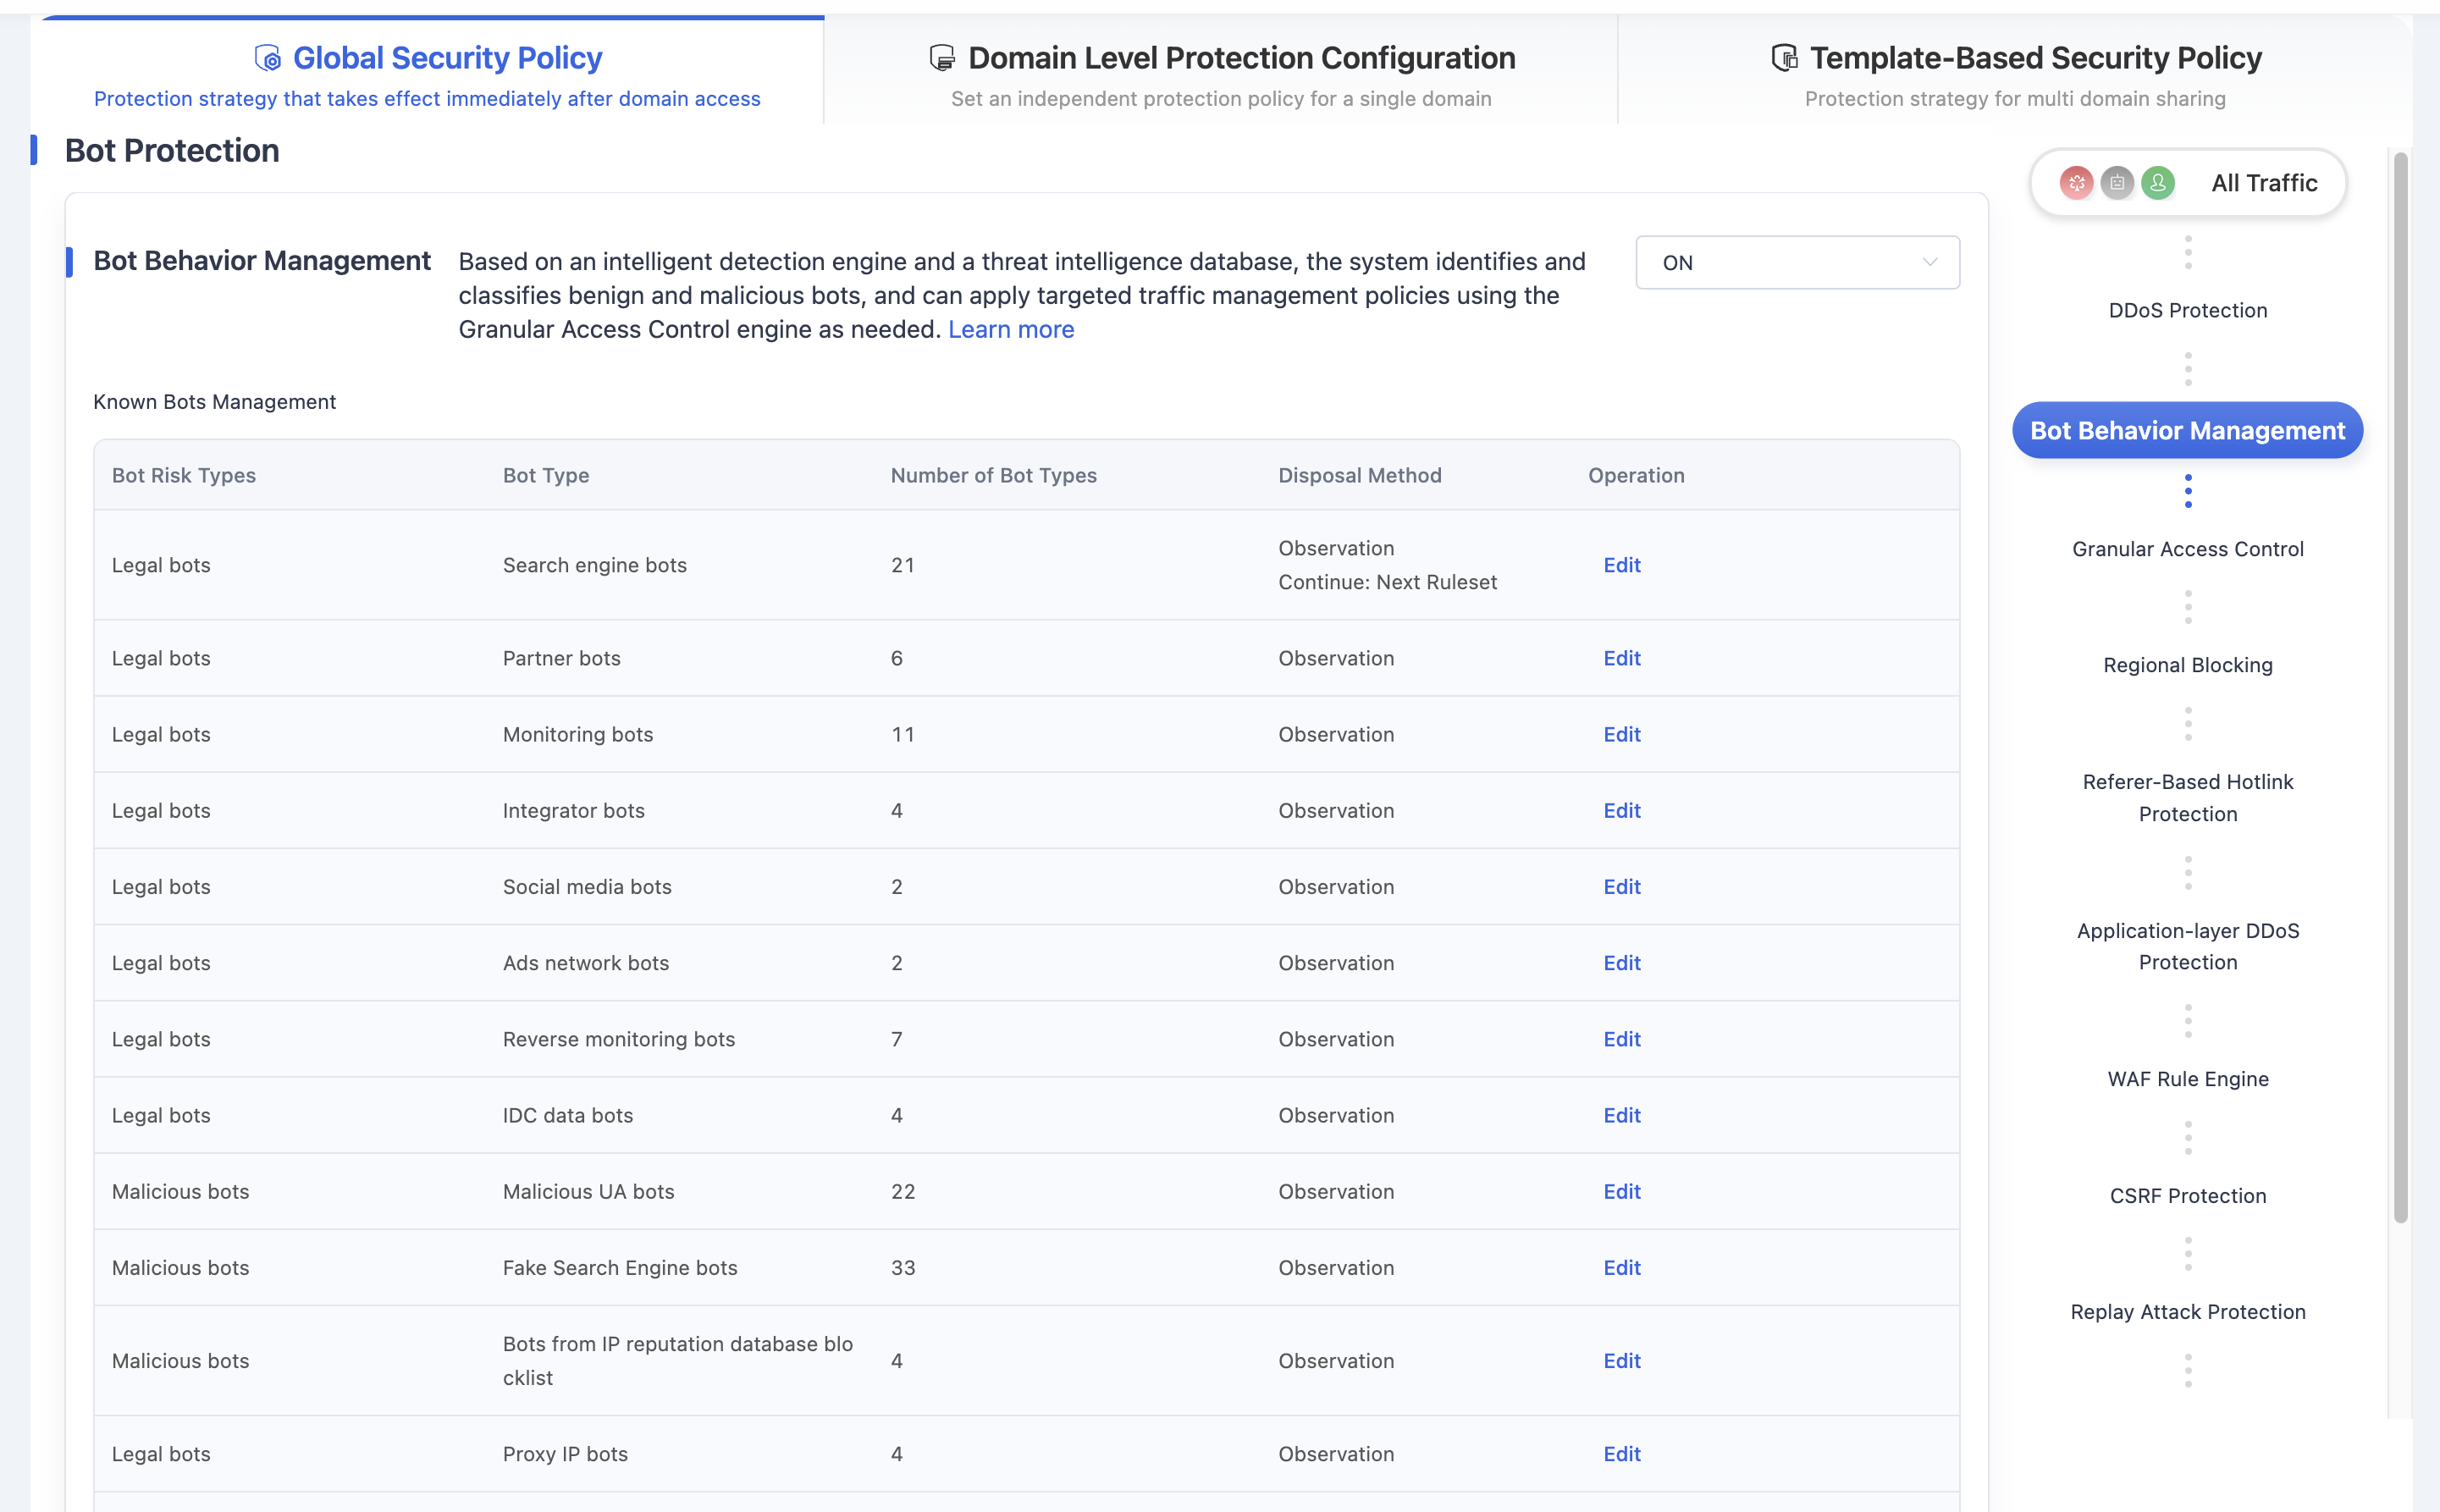Click the Bot Type column header

tap(546, 475)
